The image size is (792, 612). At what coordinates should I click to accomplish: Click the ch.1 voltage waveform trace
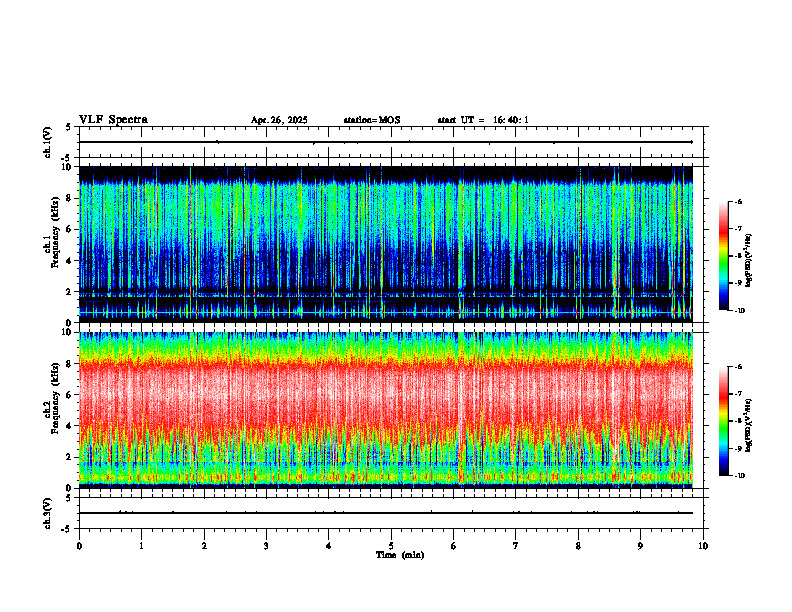click(386, 142)
